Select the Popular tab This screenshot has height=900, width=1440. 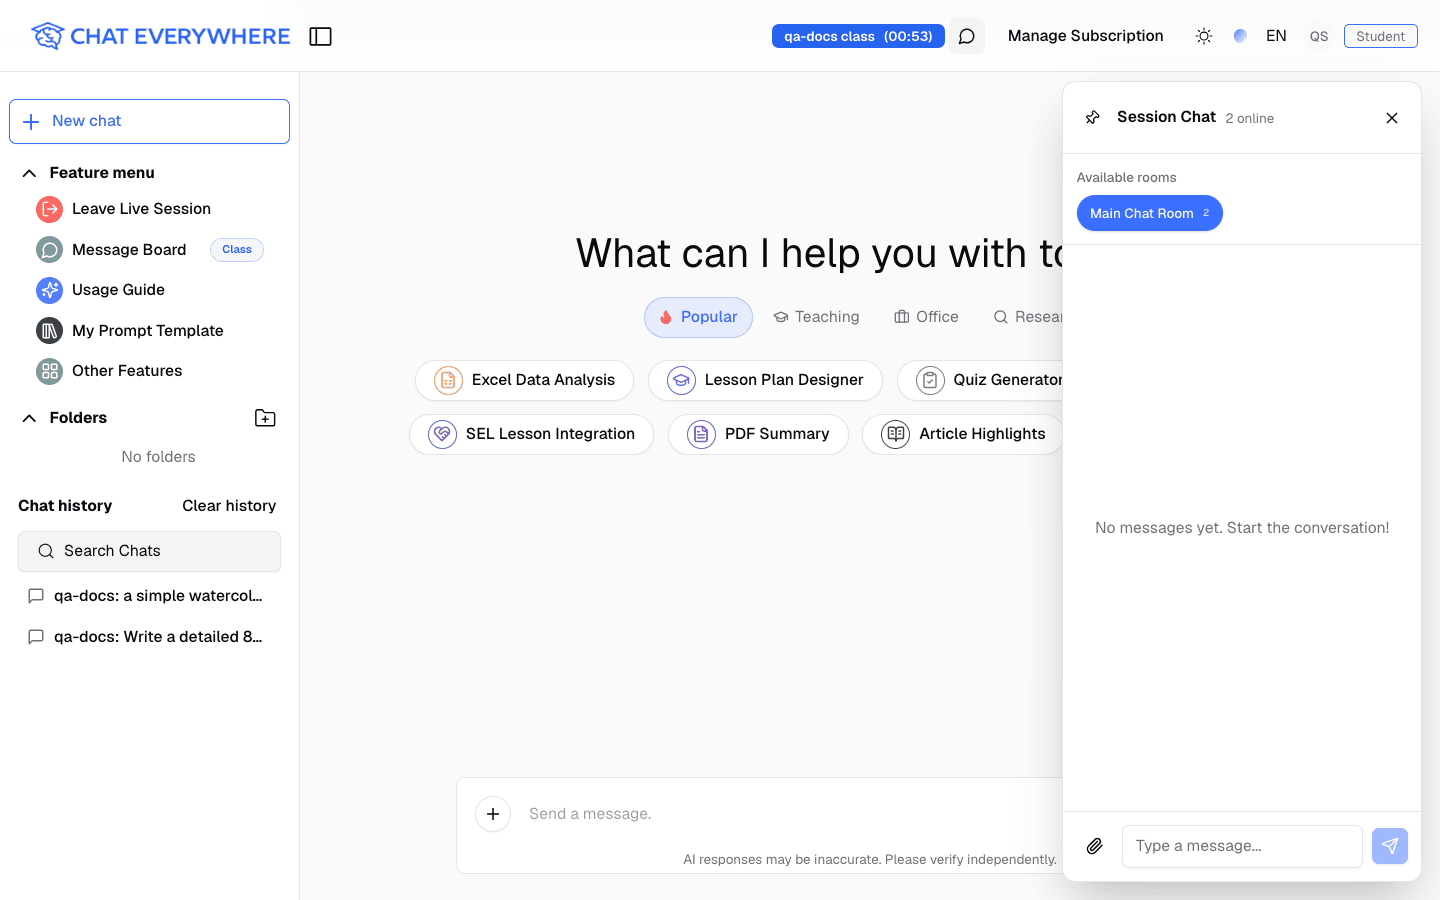click(699, 317)
